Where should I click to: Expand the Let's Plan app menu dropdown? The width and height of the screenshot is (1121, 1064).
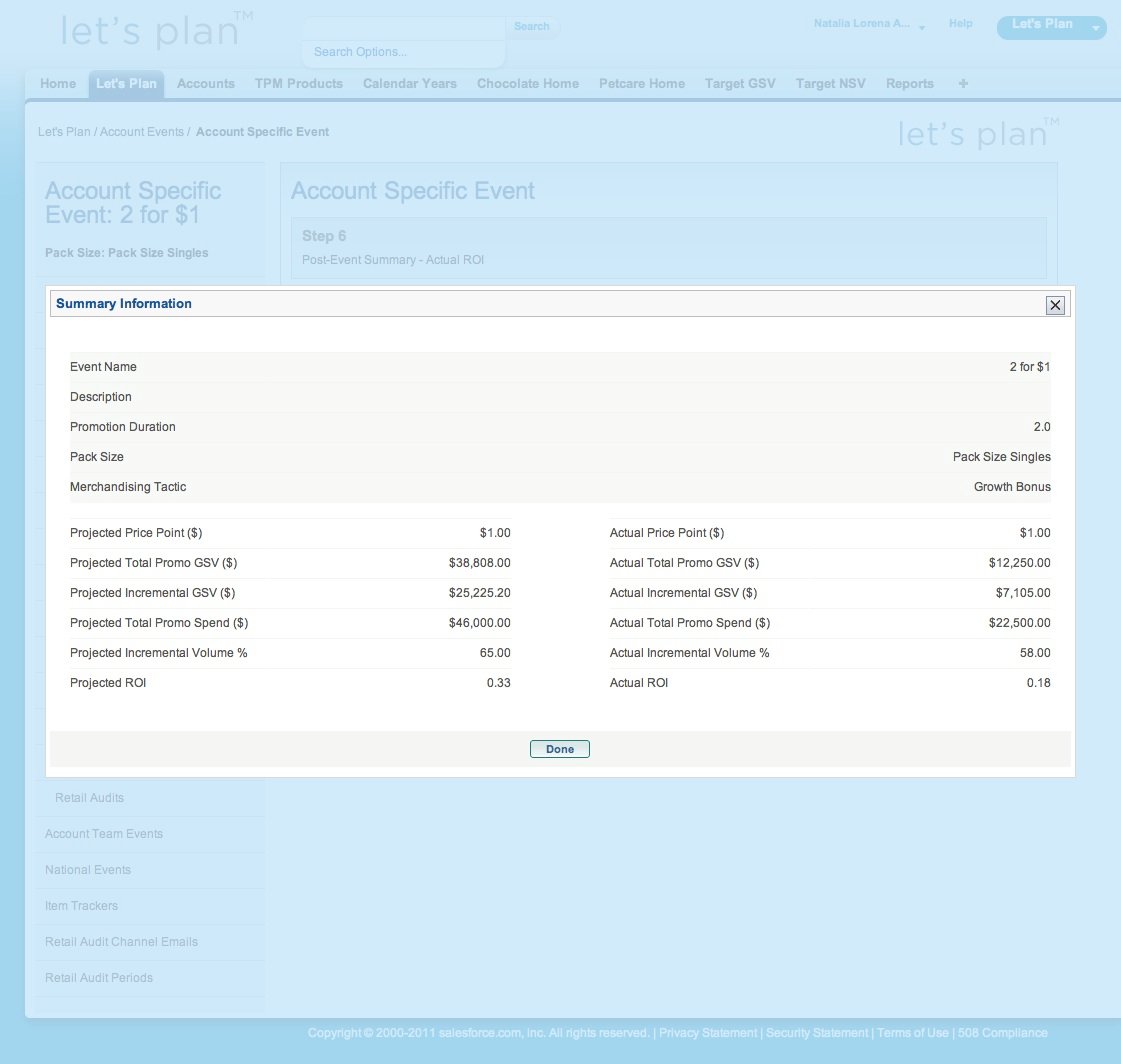(1095, 29)
